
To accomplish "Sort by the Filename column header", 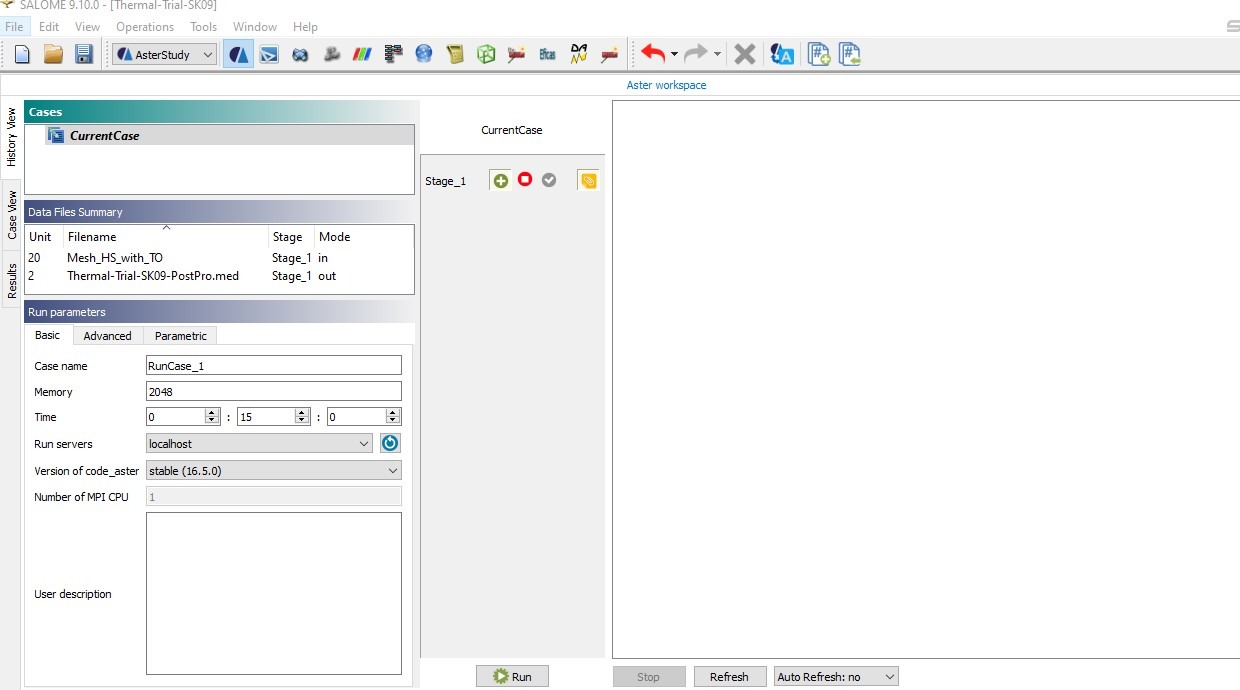I will 166,237.
